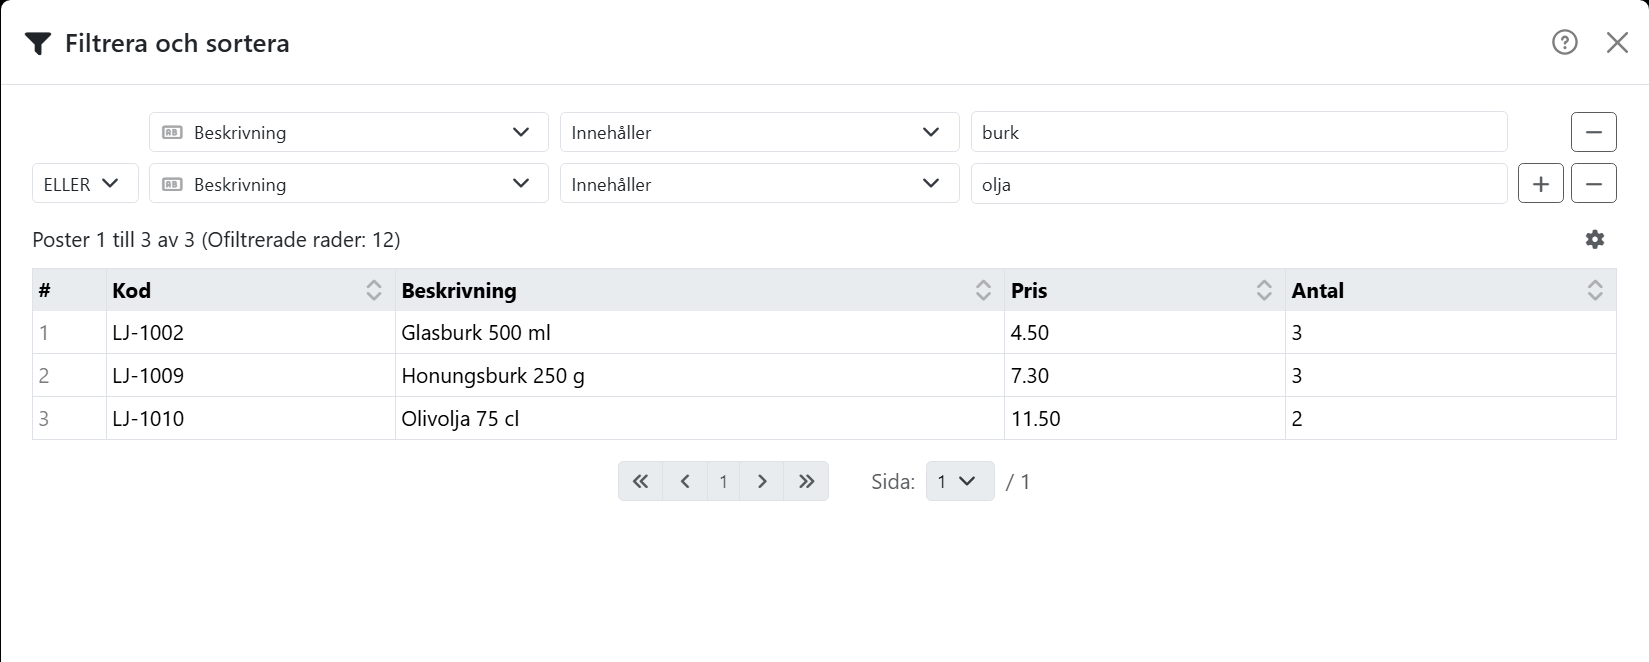Open field dropdown in the 'olja' row
The height and width of the screenshot is (662, 1649).
coord(349,184)
